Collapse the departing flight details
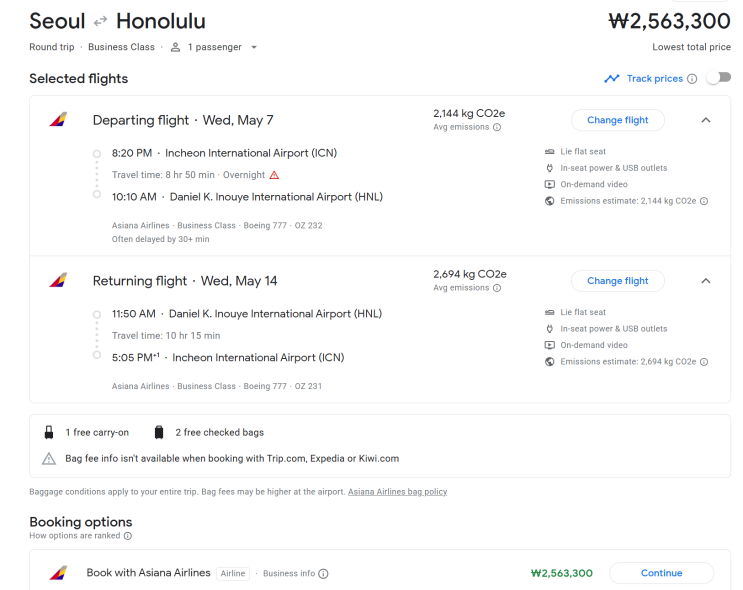 (706, 120)
